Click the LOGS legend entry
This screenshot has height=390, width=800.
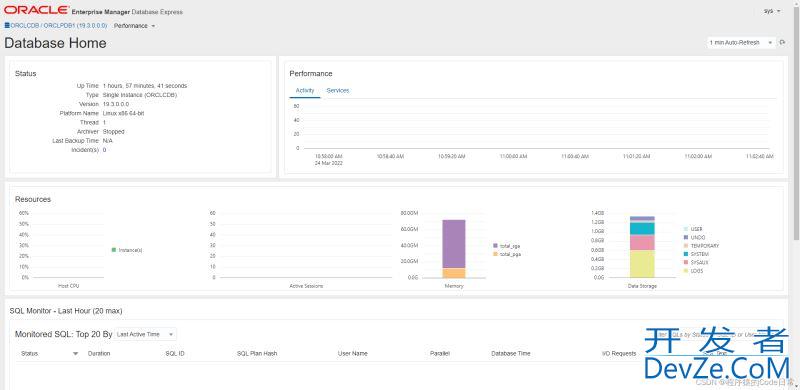coord(693,271)
